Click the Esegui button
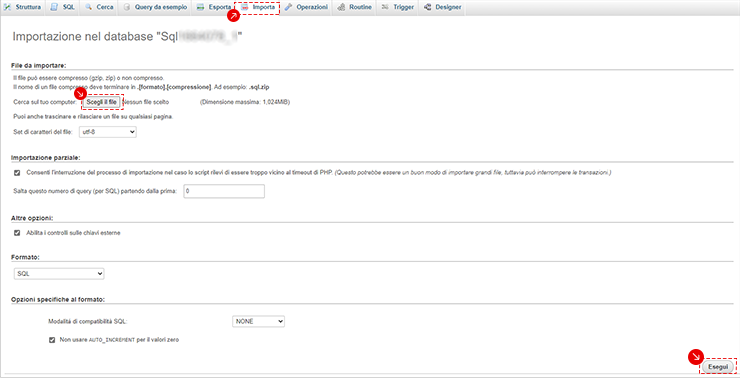 718,367
